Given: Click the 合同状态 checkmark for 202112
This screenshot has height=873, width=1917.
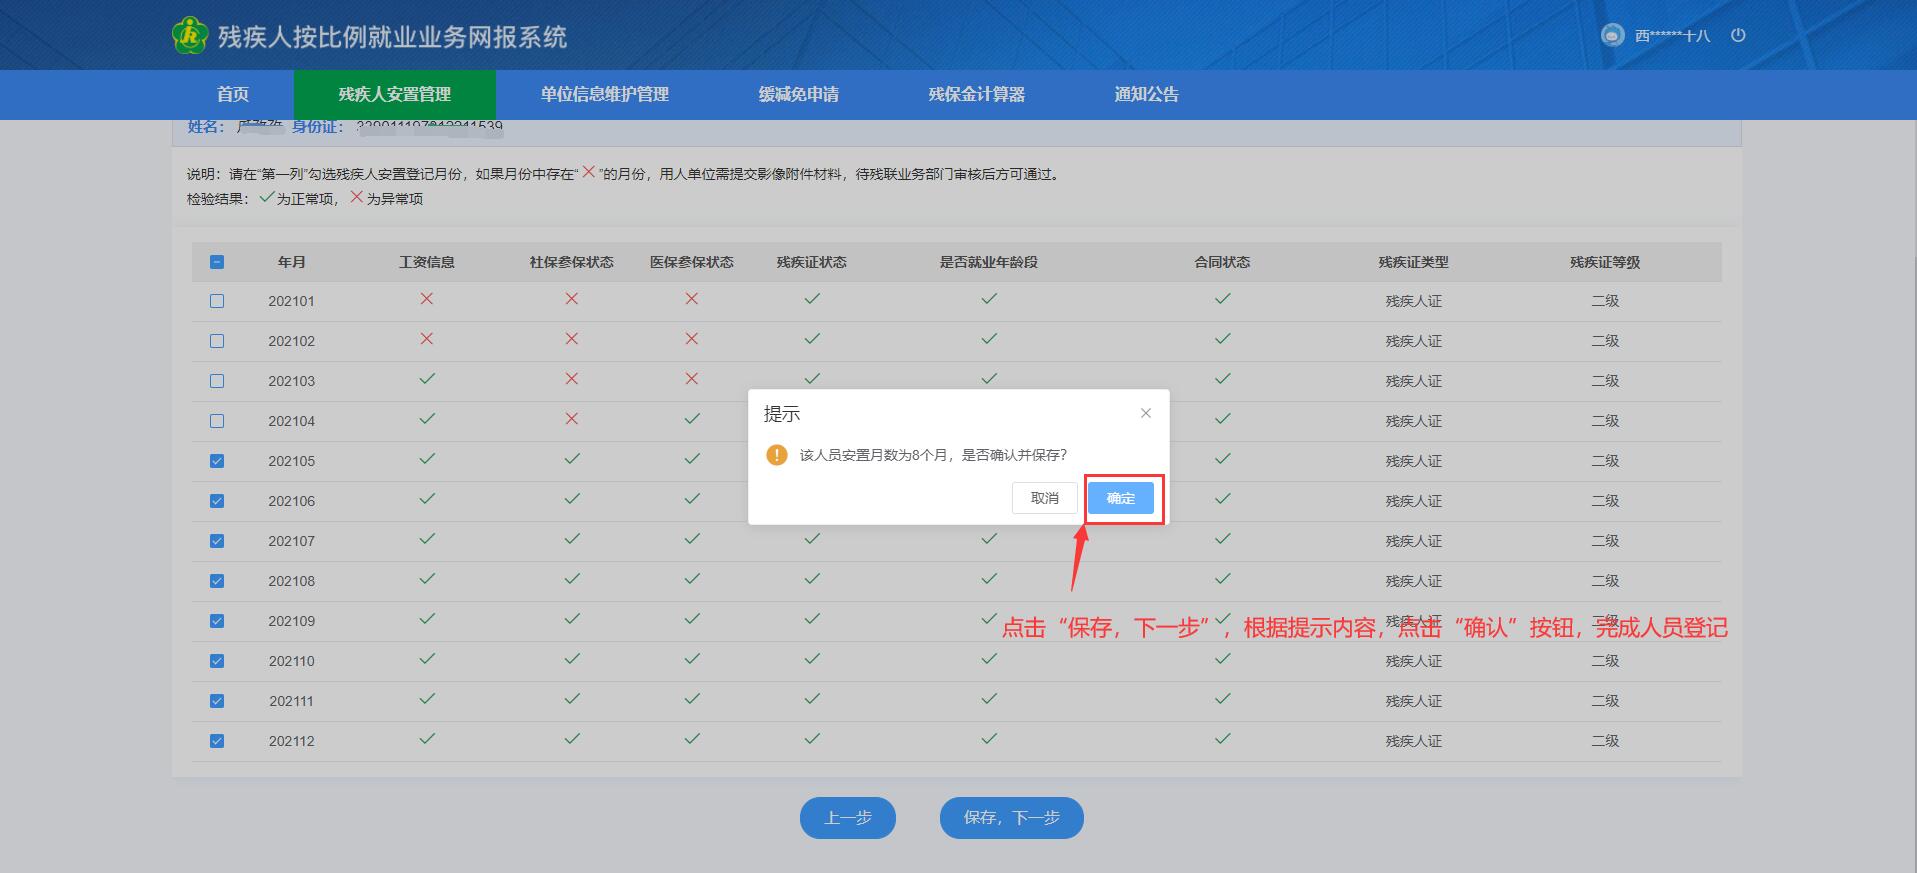Looking at the screenshot, I should click(x=1222, y=739).
